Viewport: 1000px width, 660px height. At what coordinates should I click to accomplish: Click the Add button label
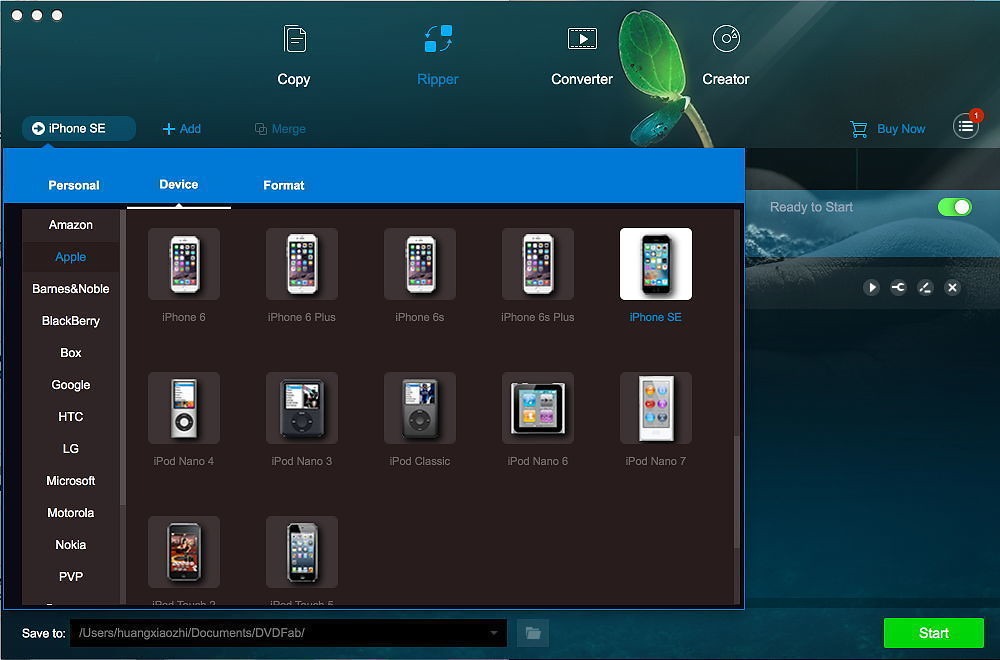pyautogui.click(x=190, y=129)
